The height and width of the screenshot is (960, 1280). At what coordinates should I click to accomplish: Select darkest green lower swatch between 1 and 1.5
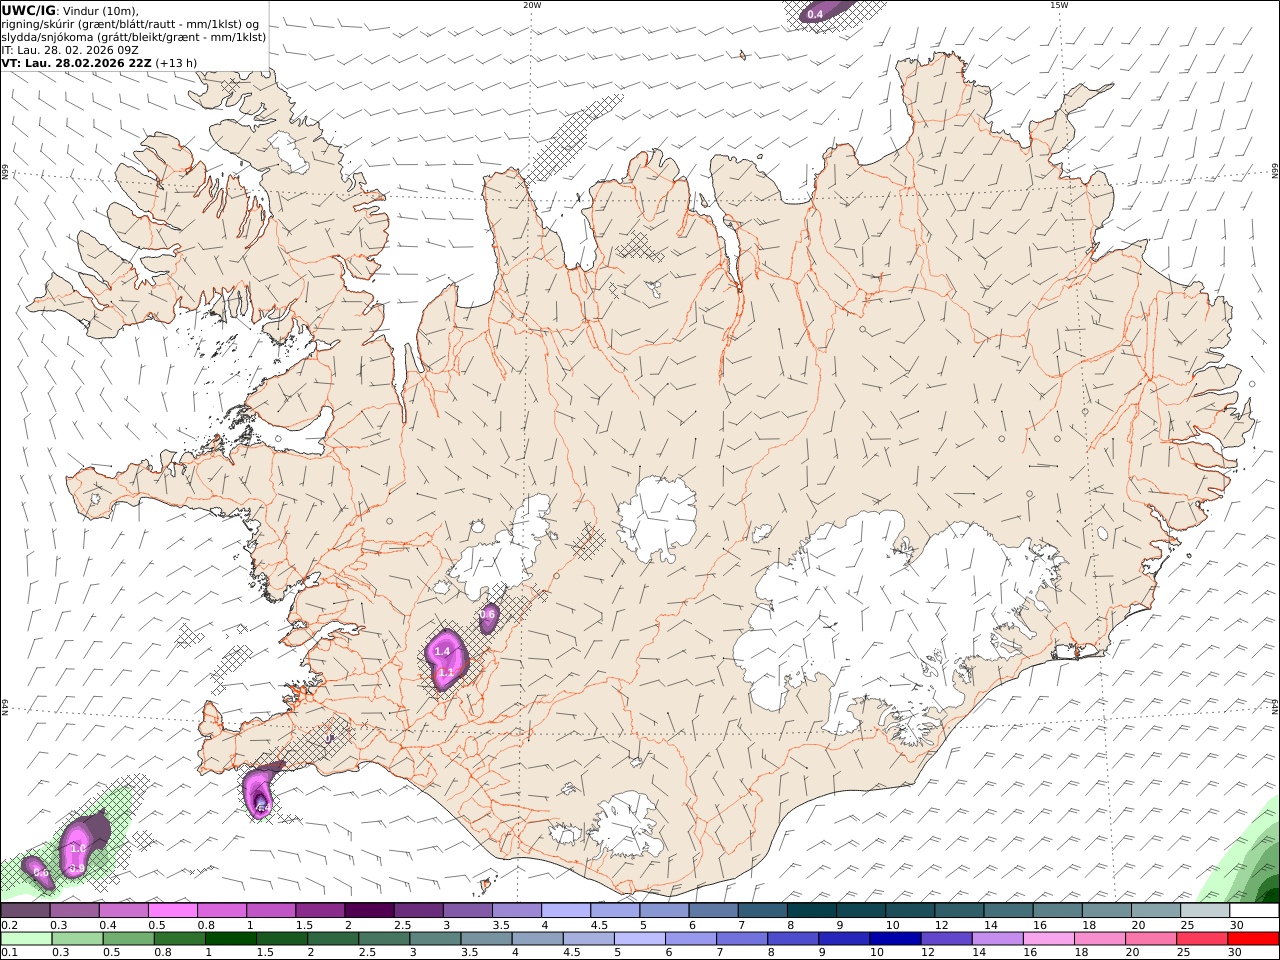click(230, 939)
